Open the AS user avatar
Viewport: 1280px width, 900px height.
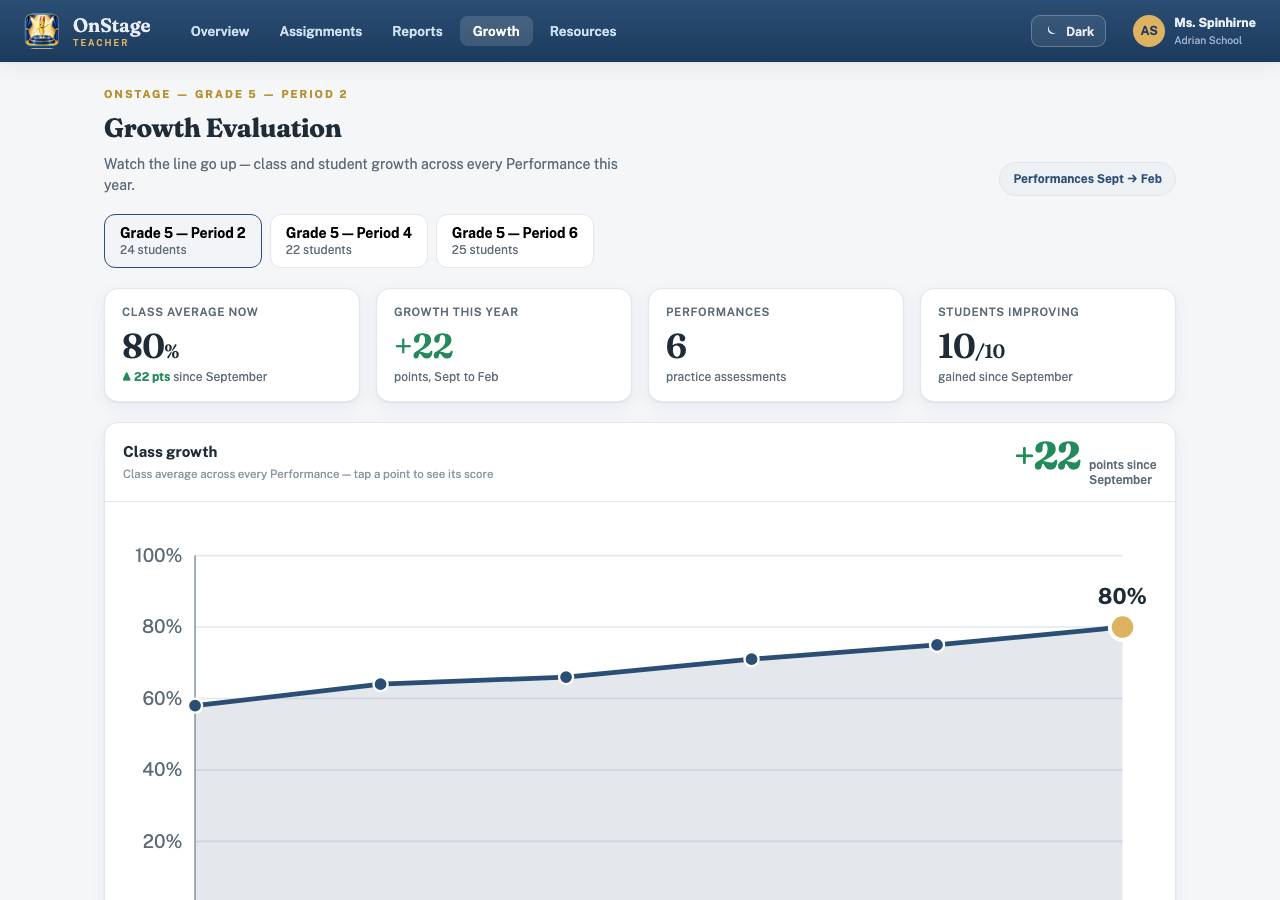(x=1149, y=31)
